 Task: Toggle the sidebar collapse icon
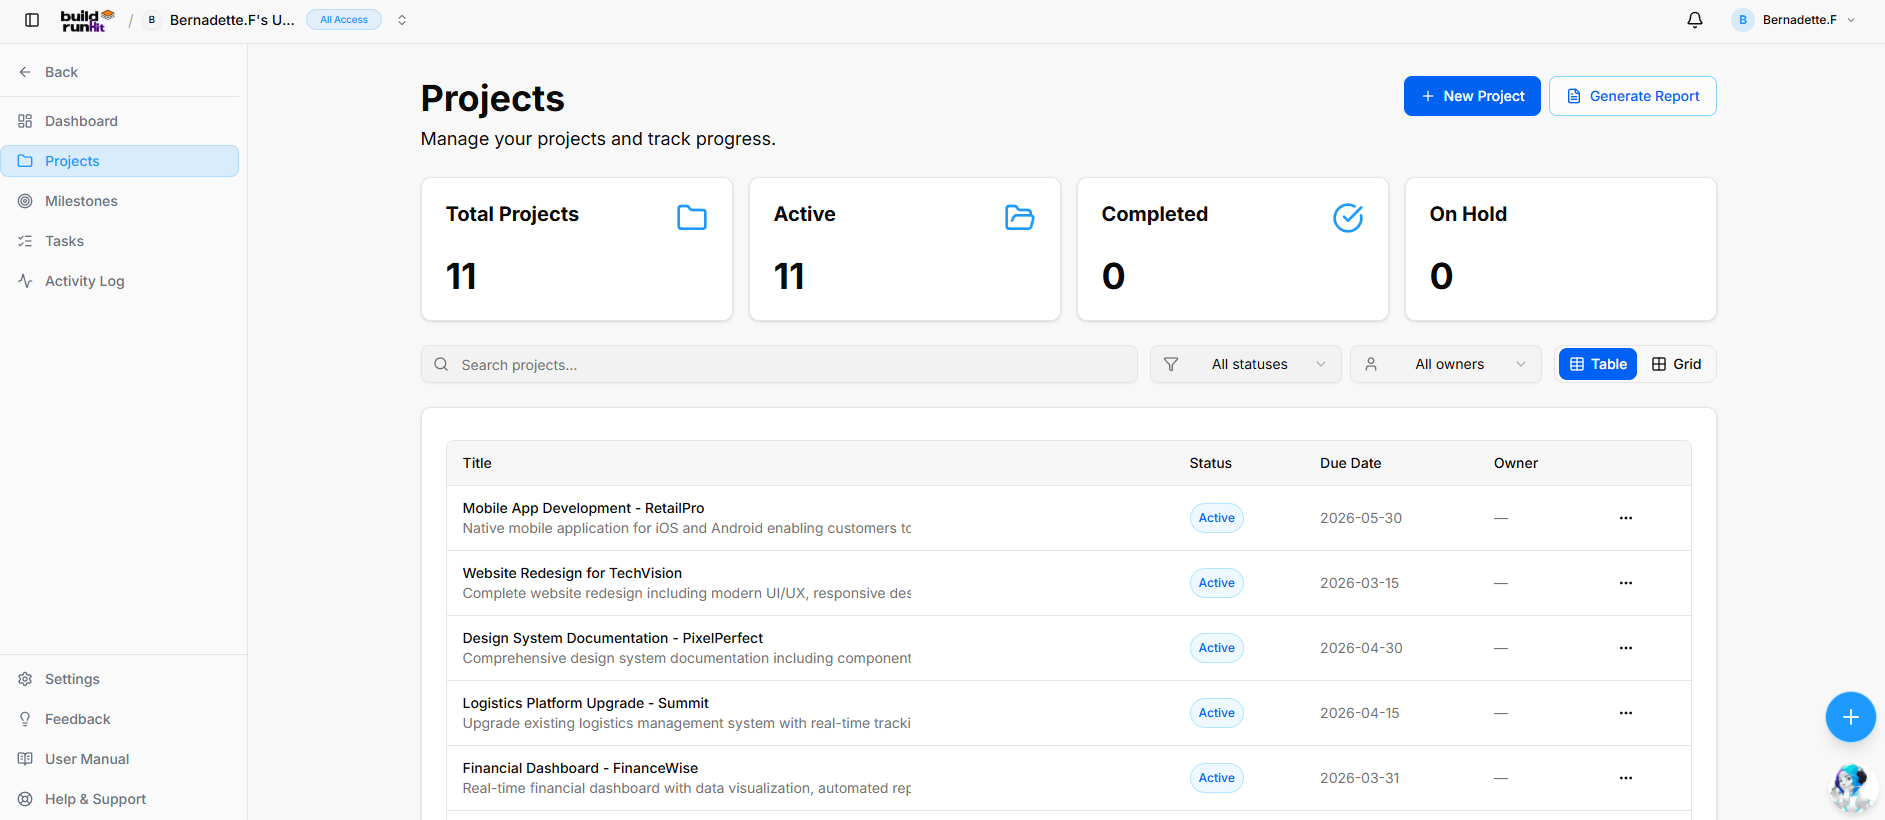point(32,20)
